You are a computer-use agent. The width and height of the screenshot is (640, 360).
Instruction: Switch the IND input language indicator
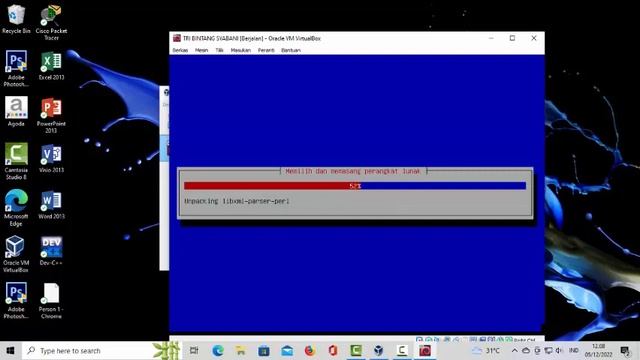573,351
